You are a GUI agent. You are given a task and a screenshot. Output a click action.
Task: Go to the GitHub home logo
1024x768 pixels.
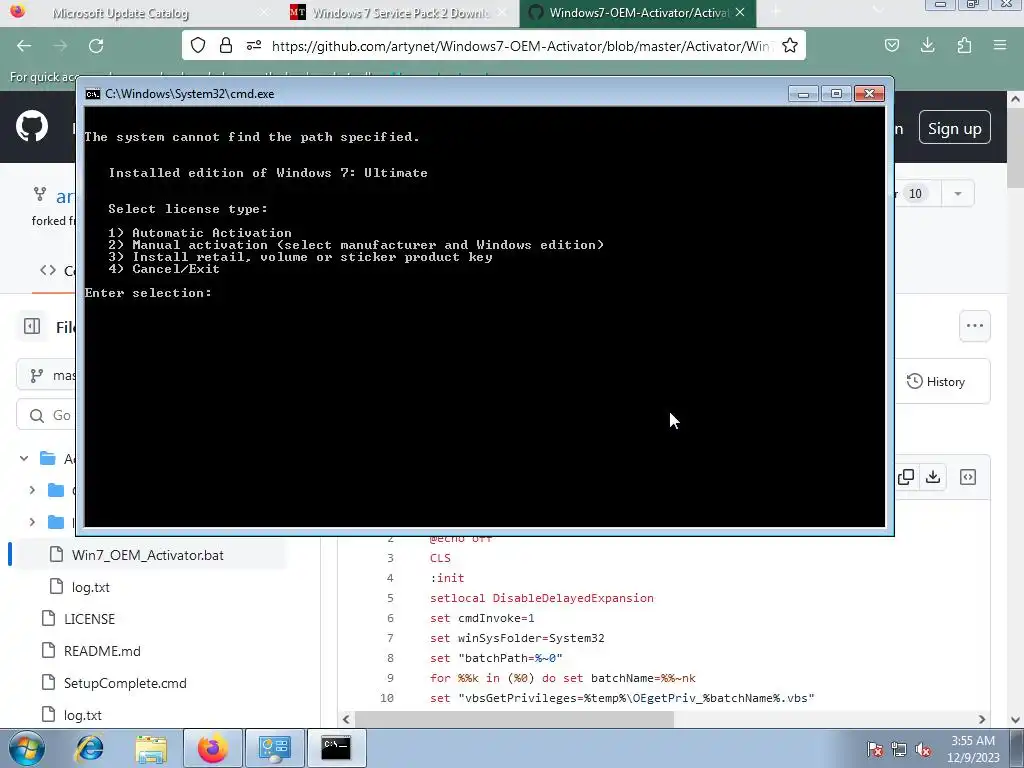pyautogui.click(x=32, y=126)
